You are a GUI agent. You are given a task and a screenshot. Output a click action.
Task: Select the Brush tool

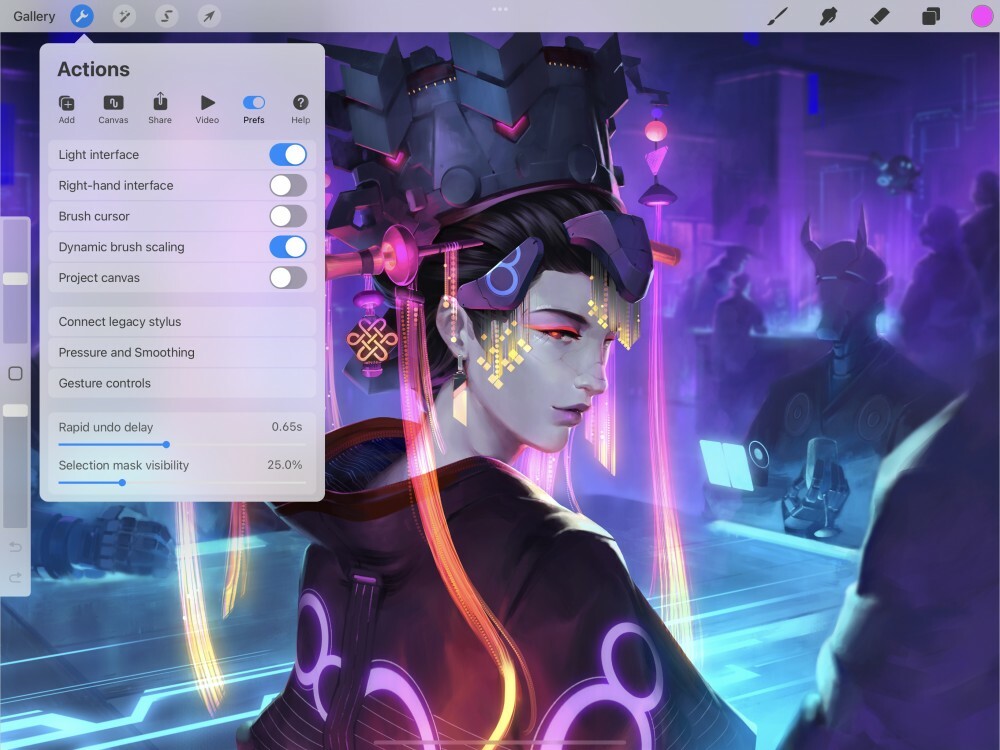click(777, 16)
